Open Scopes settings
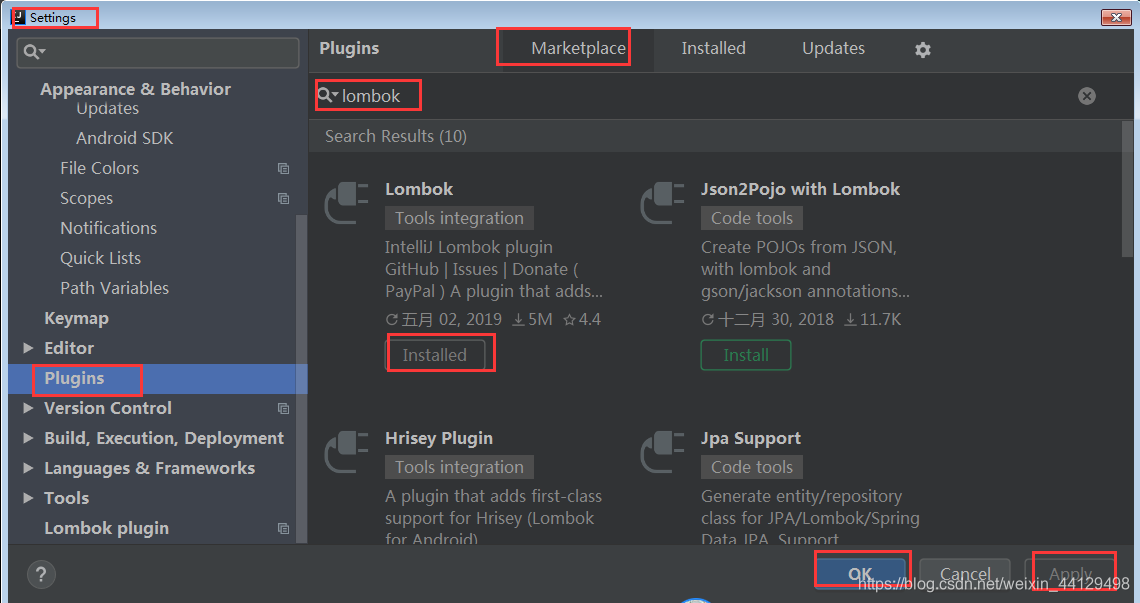This screenshot has width=1140, height=603. point(87,199)
